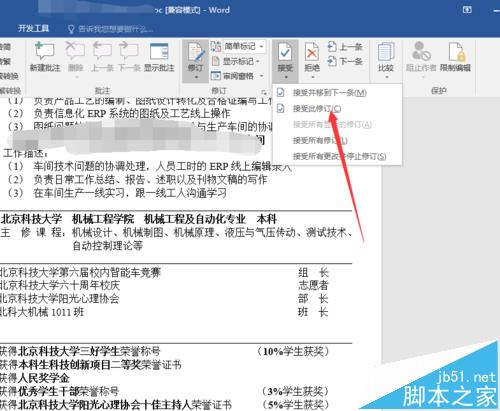
Task: Click the 比较 (Compare) documents icon
Action: 386,52
